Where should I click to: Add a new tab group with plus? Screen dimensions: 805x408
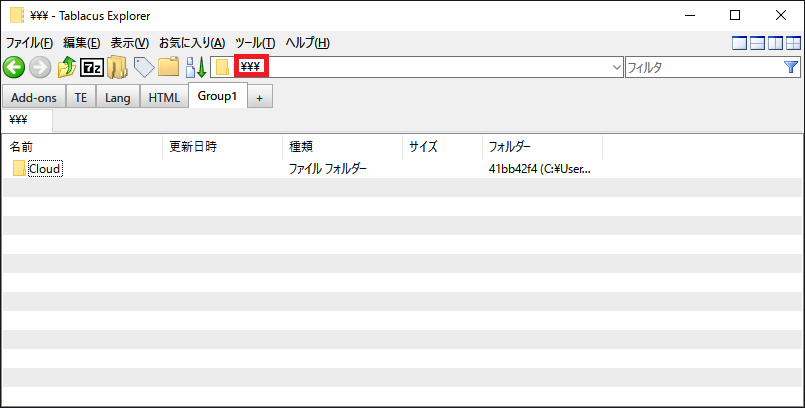[260, 97]
